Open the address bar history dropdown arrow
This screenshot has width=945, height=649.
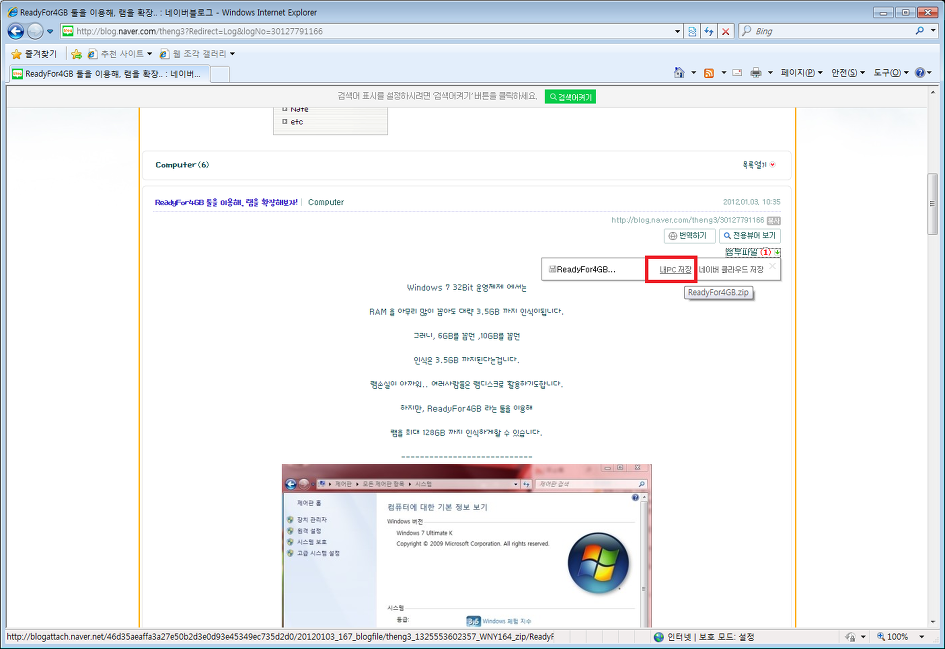677,31
